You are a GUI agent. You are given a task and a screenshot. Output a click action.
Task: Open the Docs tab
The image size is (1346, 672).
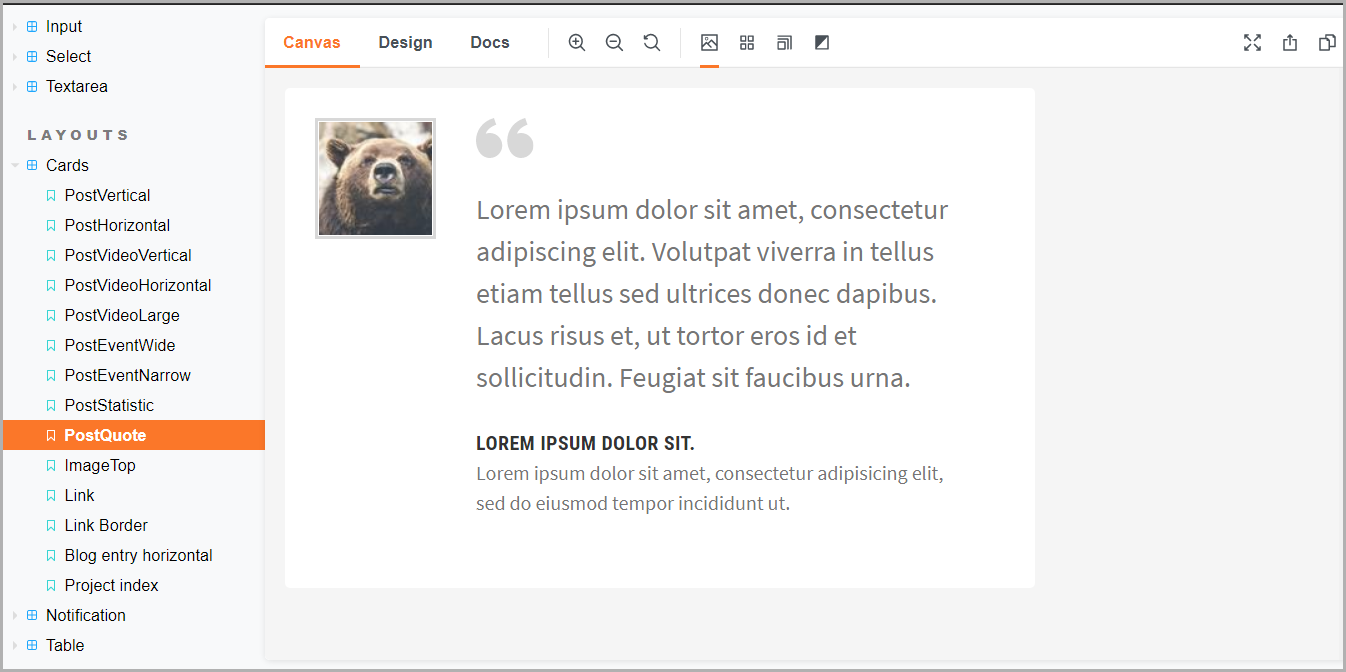tap(490, 43)
